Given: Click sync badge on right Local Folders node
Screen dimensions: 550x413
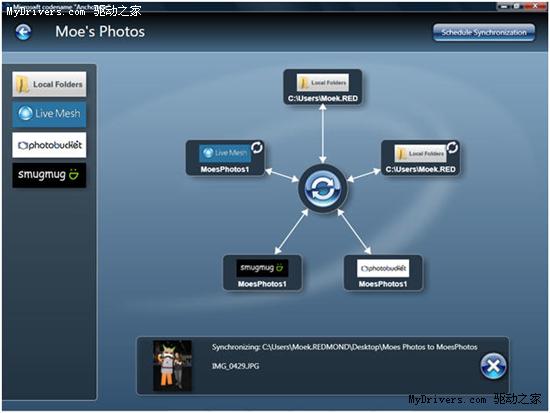Looking at the screenshot, I should pos(452,147).
